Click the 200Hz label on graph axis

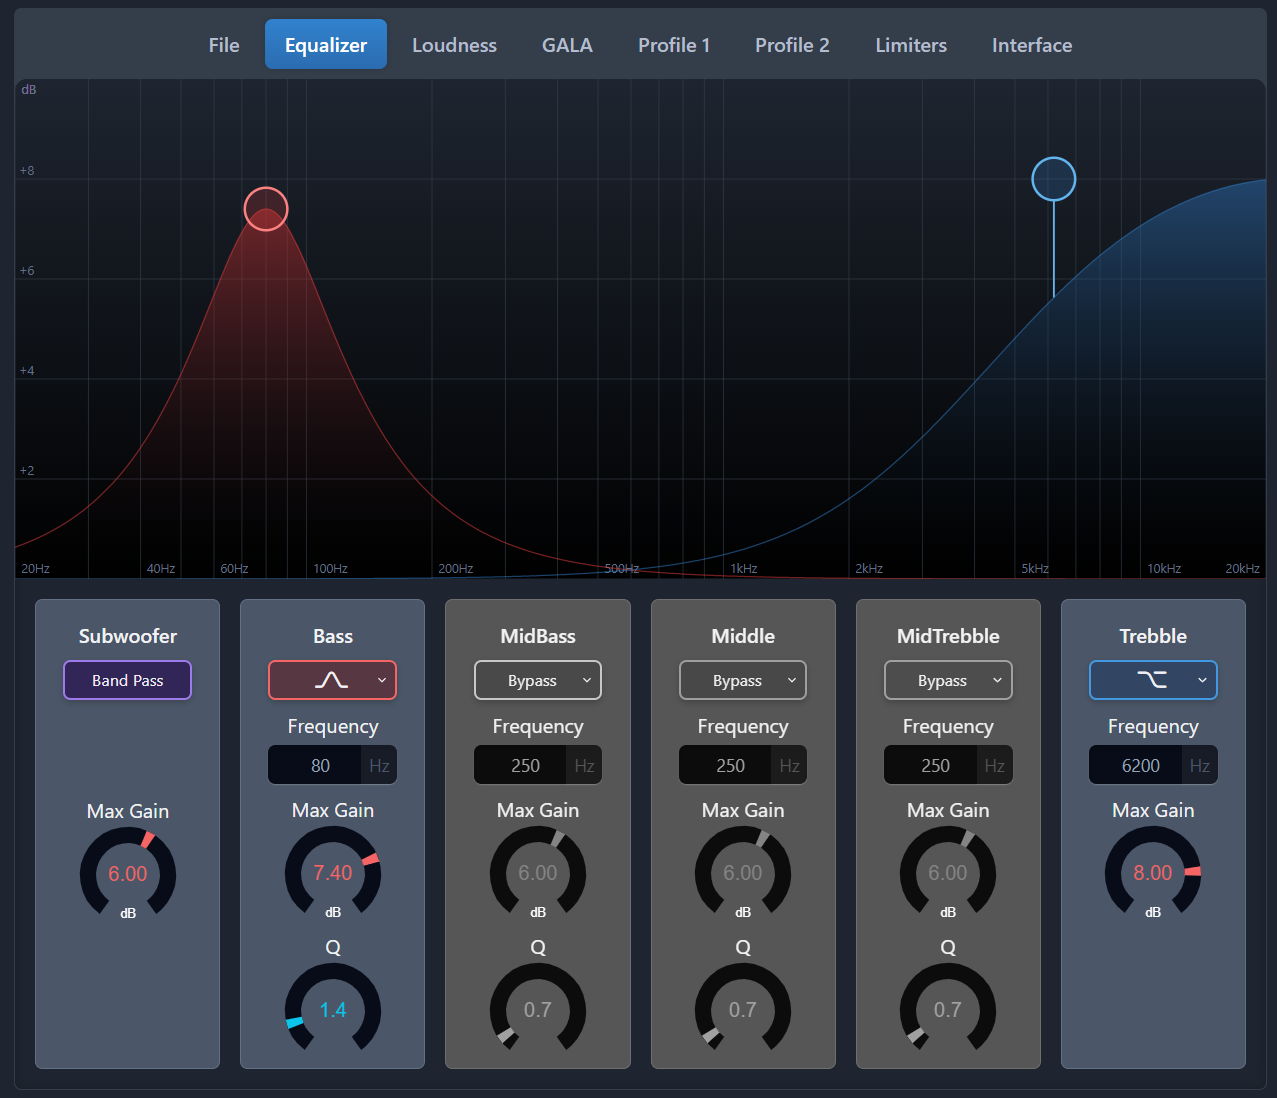pos(456,568)
